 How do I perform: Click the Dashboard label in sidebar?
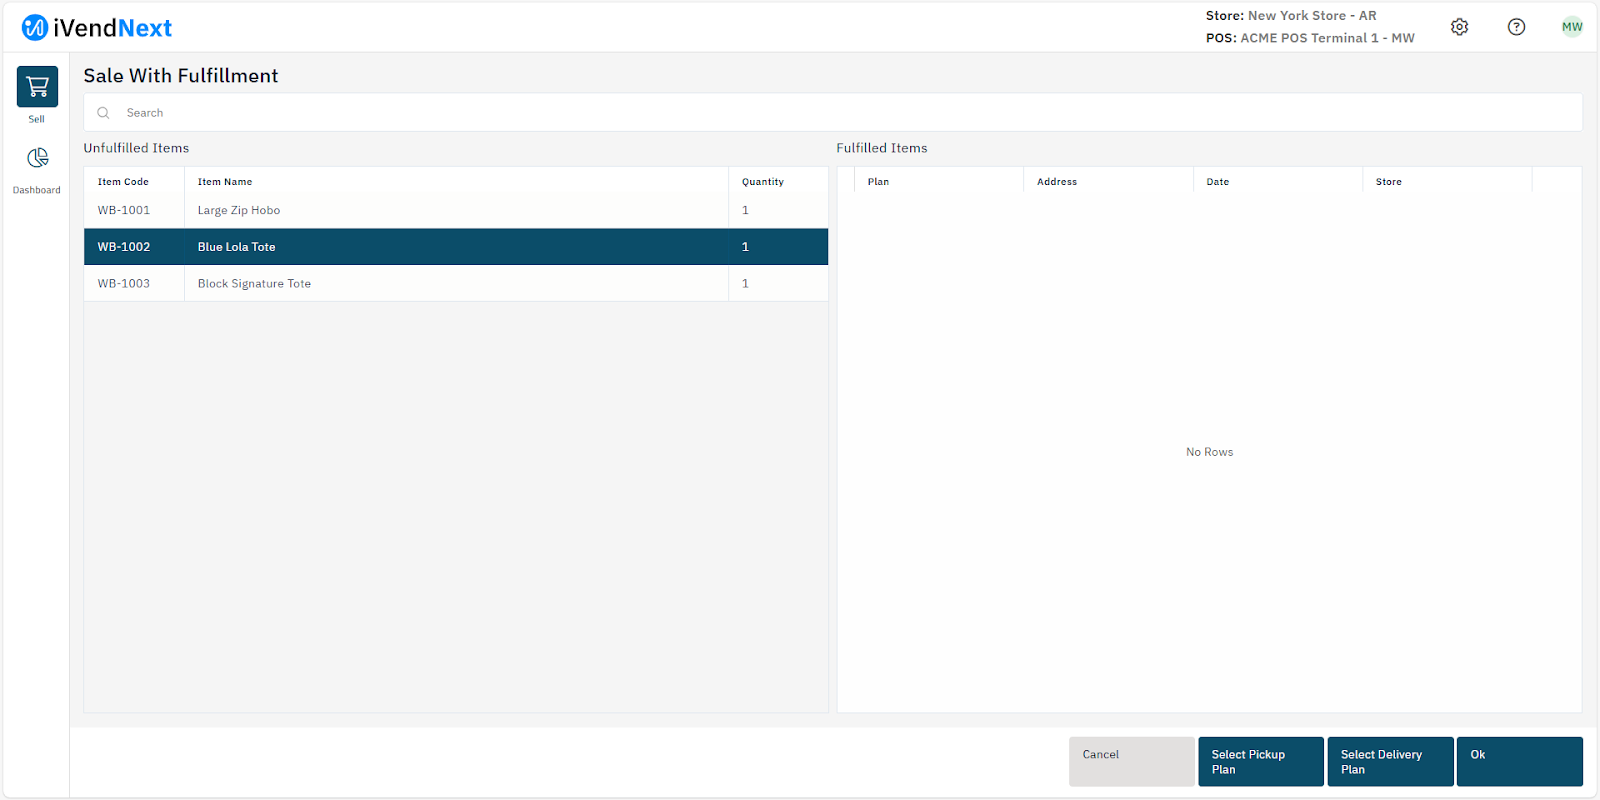37,190
